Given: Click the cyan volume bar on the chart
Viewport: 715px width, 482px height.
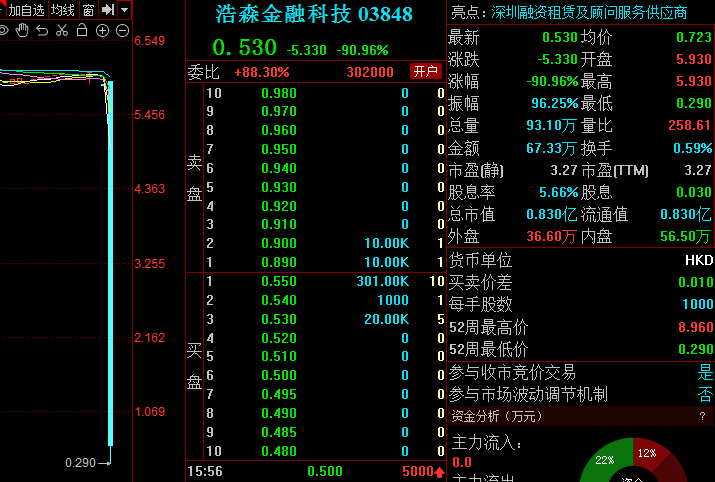Looking at the screenshot, I should pyautogui.click(x=110, y=263).
